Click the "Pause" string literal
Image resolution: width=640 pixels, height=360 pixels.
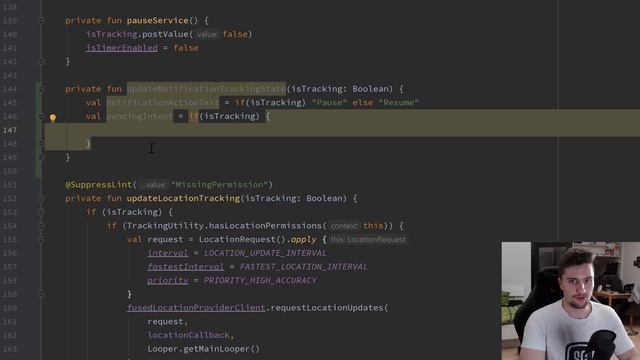tap(329, 102)
